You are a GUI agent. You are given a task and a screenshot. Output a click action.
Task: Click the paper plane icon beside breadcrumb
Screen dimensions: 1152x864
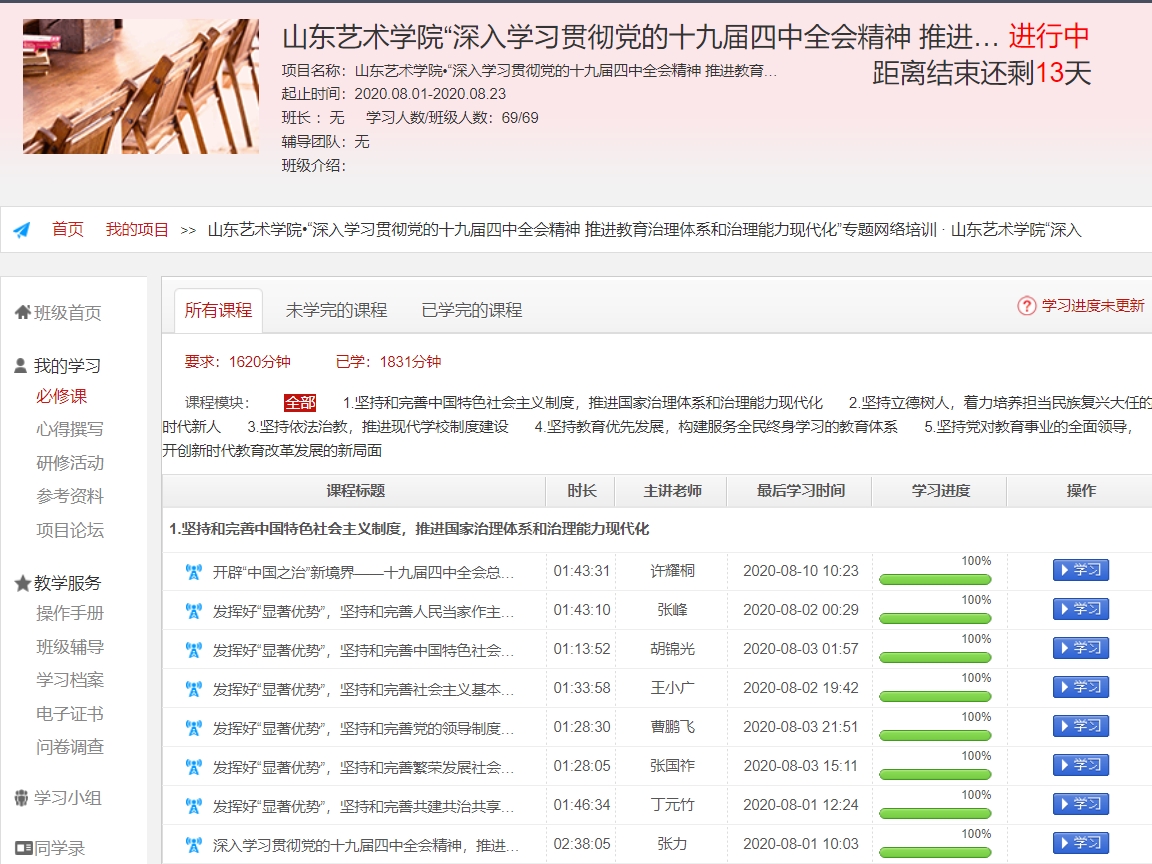point(21,230)
